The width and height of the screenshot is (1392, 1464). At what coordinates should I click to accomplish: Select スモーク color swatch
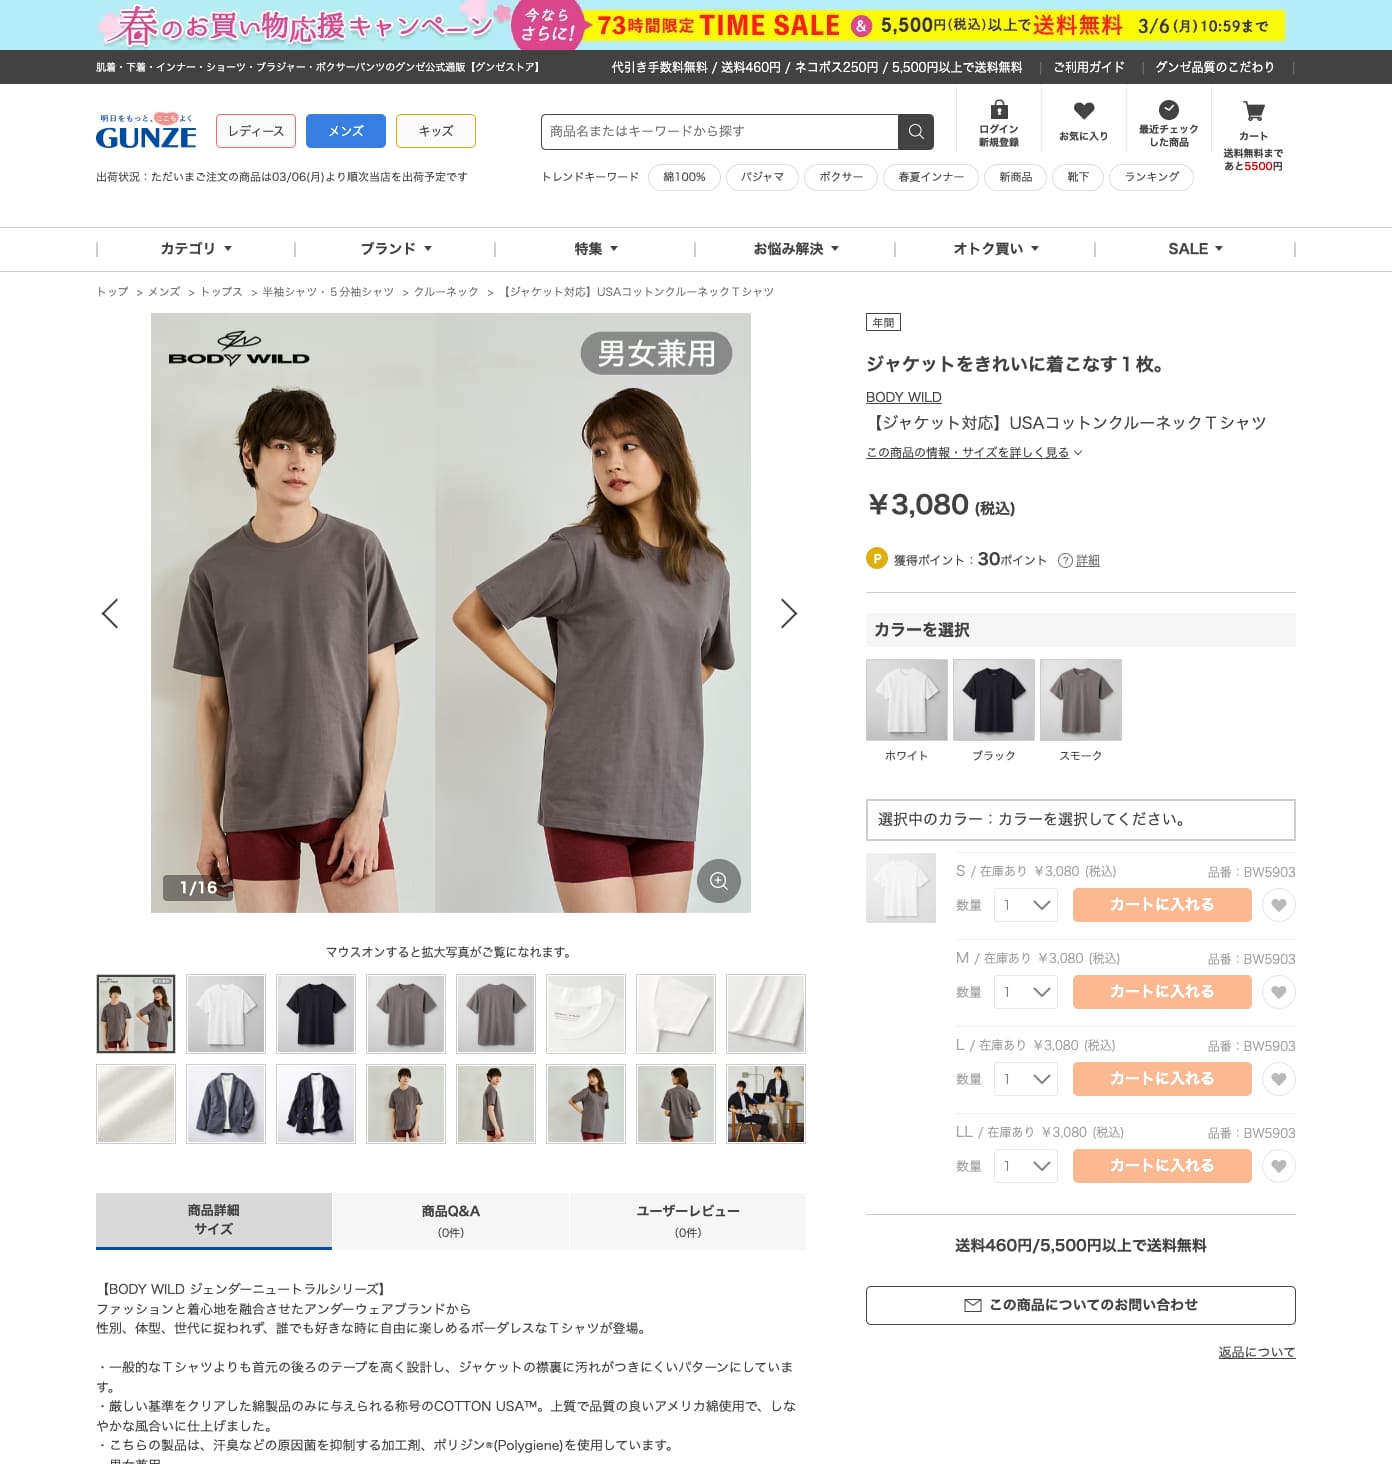click(x=1081, y=700)
